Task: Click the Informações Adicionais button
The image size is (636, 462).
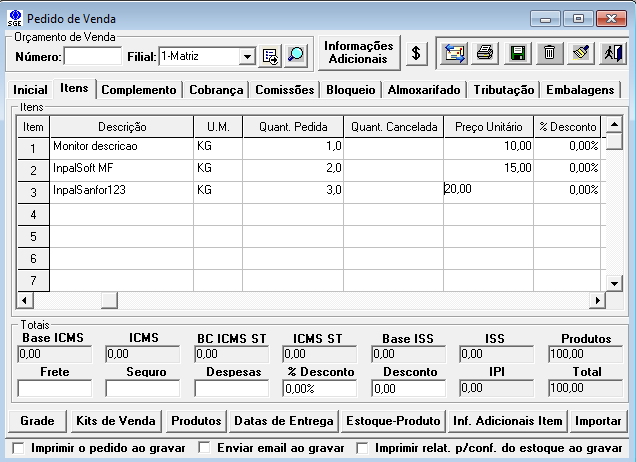Action: pos(358,53)
